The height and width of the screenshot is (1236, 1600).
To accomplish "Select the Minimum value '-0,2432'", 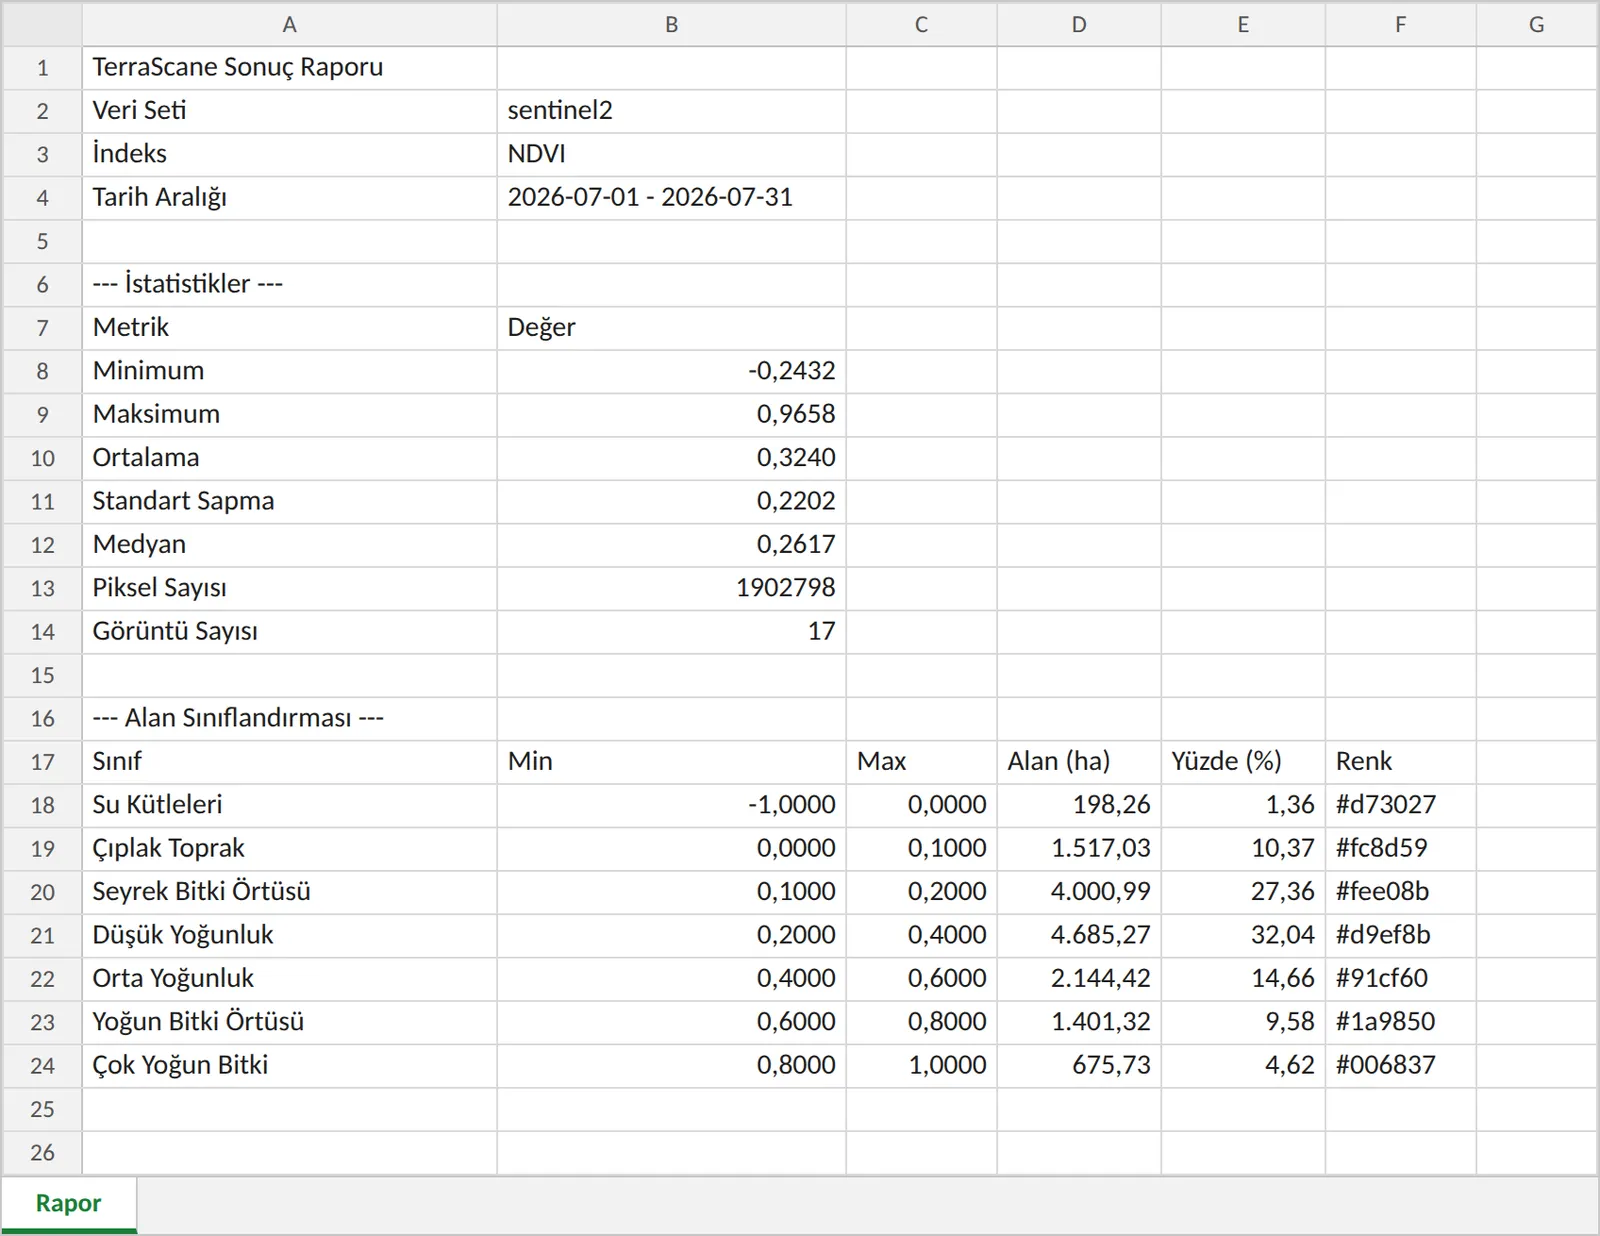I will pos(671,372).
